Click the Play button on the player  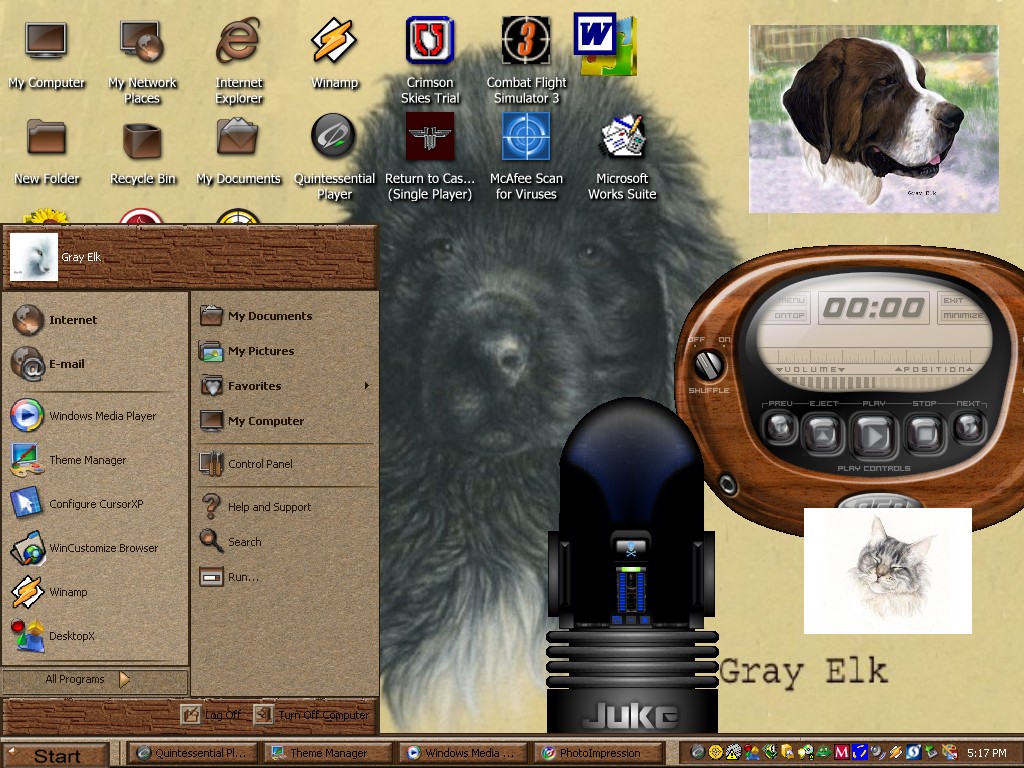pyautogui.click(x=874, y=434)
